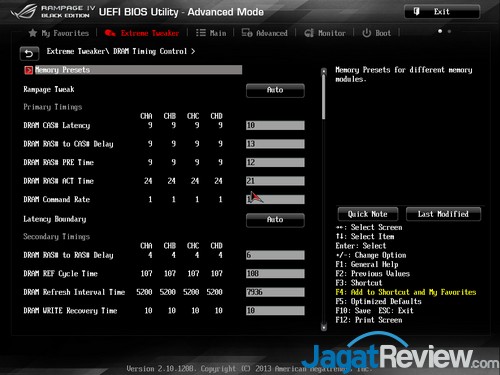Click the ROG logo
This screenshot has height=375, width=500.
tap(23, 12)
